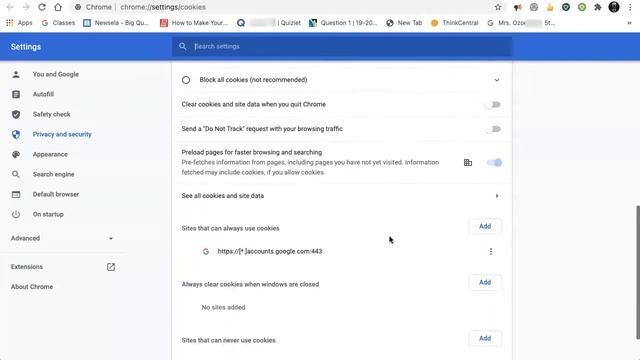Add a site that can never use cookies
Screen dimensions: 640x360
(x=485, y=338)
